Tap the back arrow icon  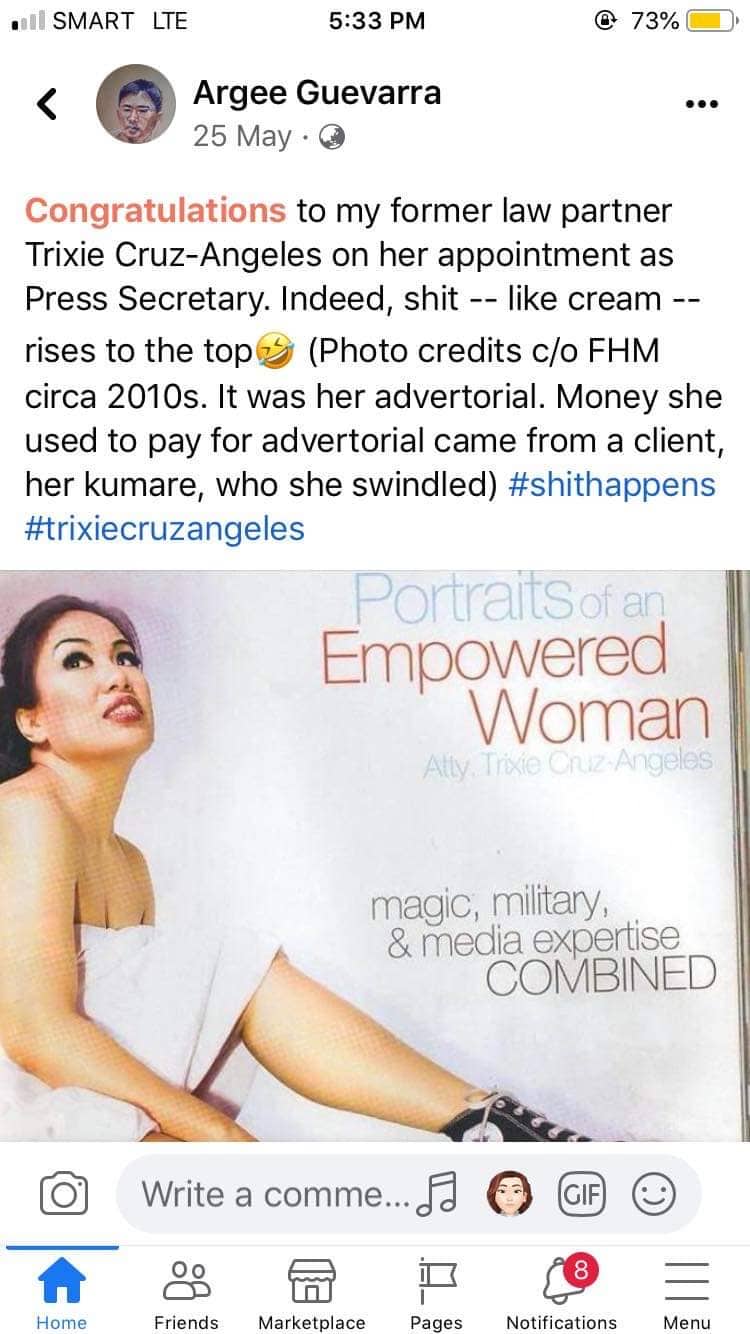coord(46,103)
